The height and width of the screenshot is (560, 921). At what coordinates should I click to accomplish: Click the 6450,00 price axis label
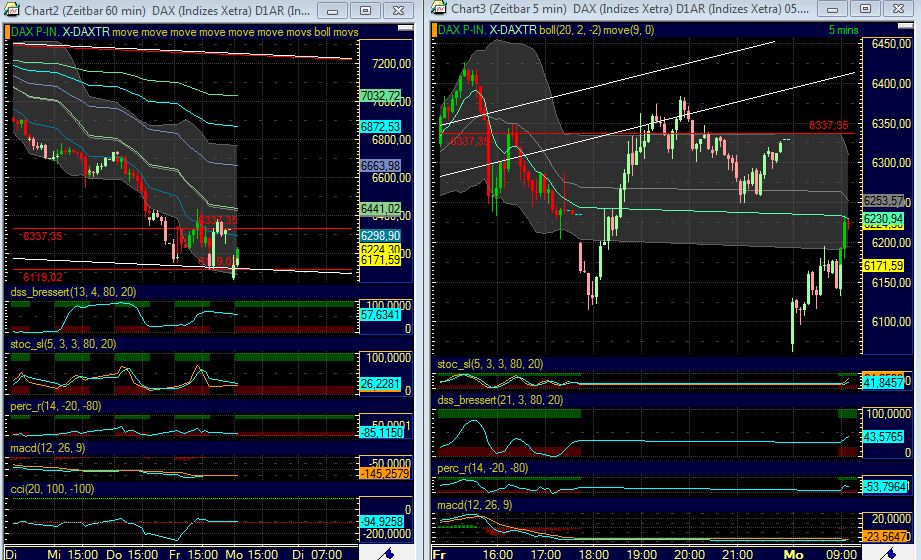tap(891, 44)
